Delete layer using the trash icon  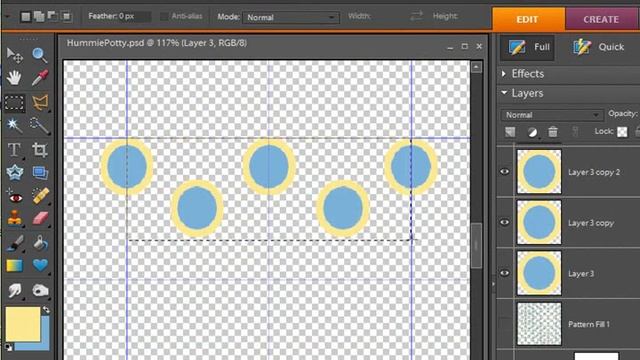[553, 132]
